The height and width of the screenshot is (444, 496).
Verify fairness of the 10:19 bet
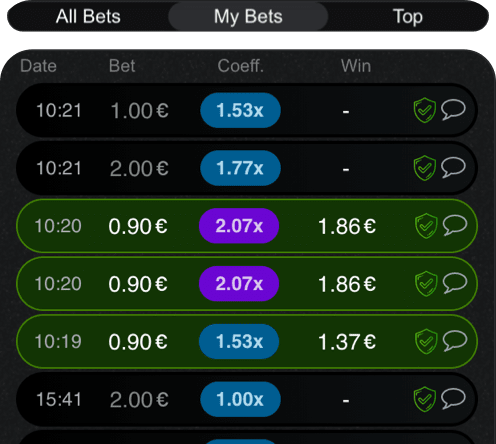click(x=426, y=341)
